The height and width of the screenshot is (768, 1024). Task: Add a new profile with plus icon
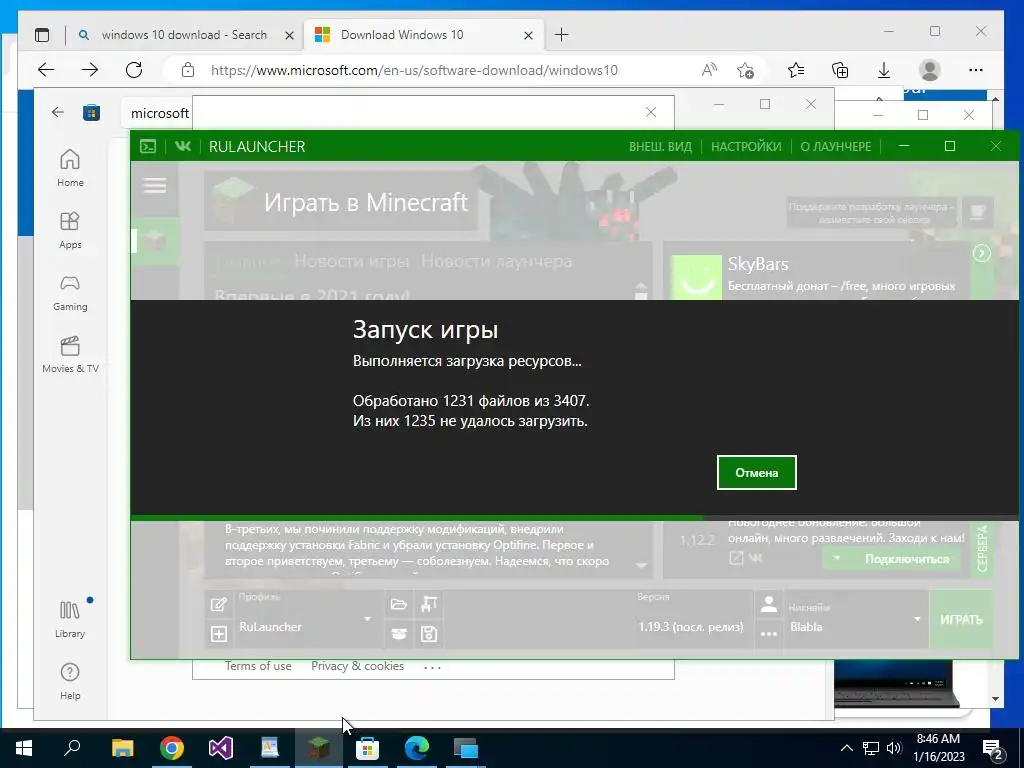click(x=219, y=633)
